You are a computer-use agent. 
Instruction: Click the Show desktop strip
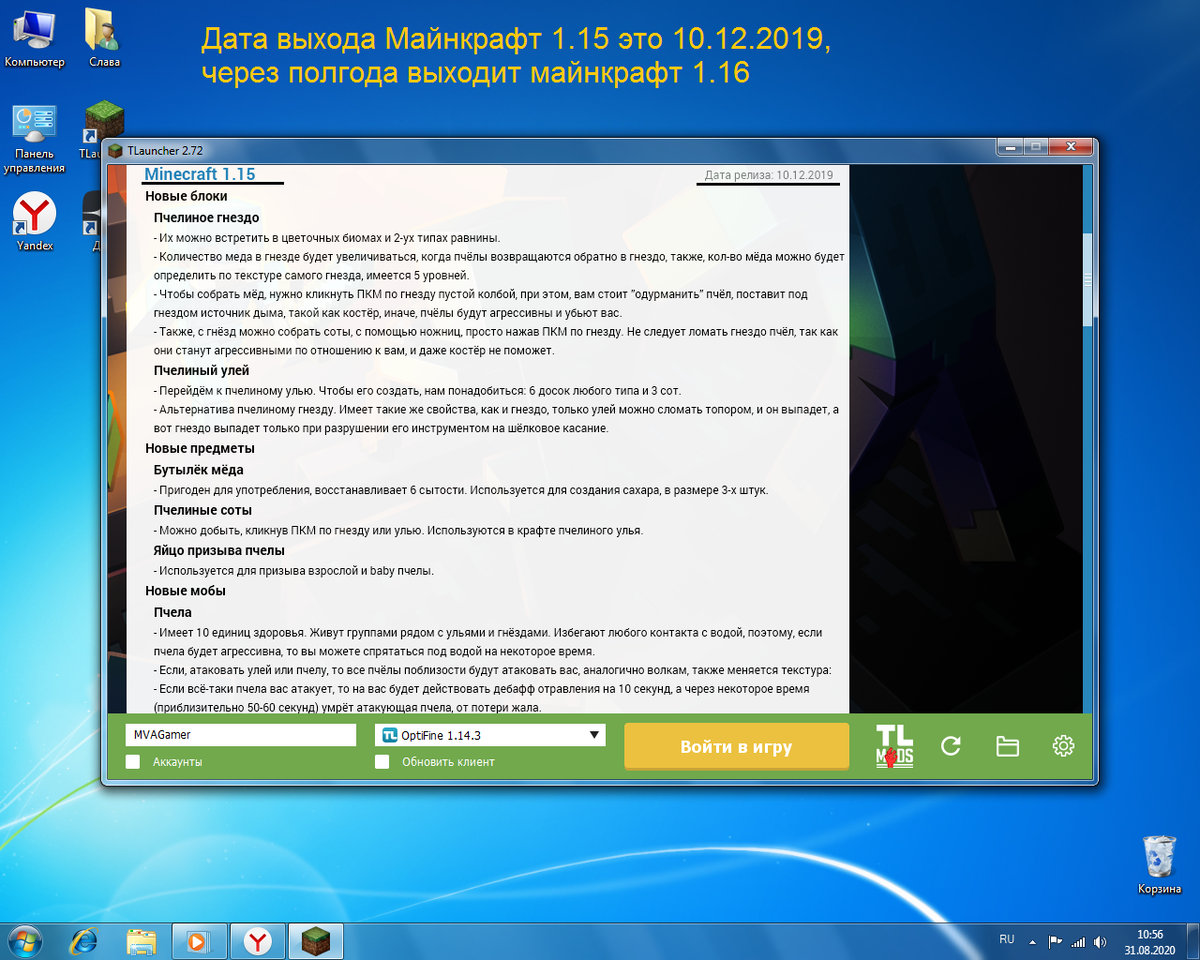point(1192,941)
